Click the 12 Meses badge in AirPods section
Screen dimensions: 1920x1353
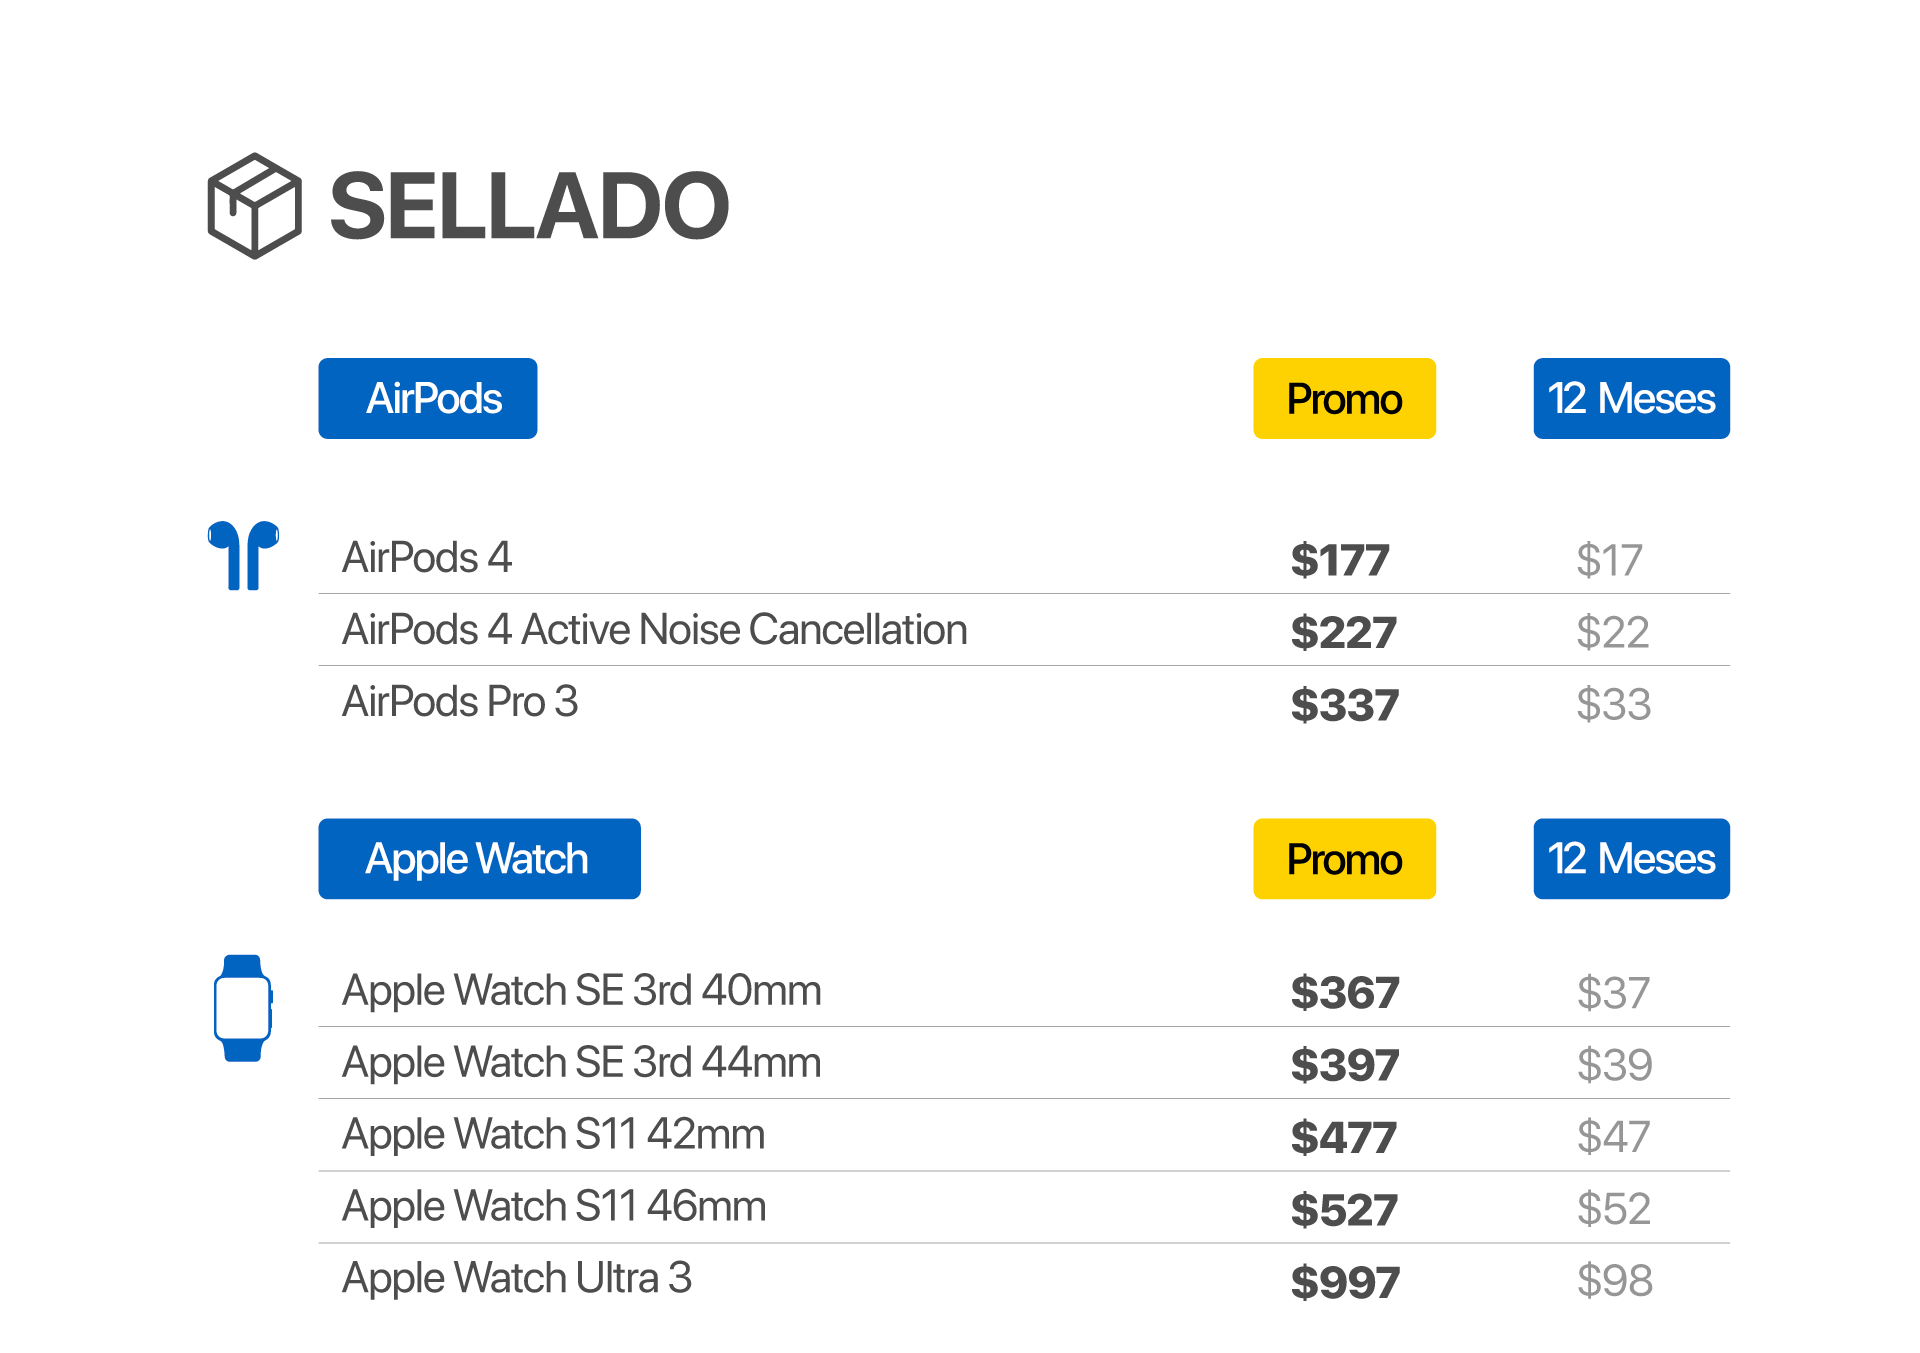point(1631,399)
